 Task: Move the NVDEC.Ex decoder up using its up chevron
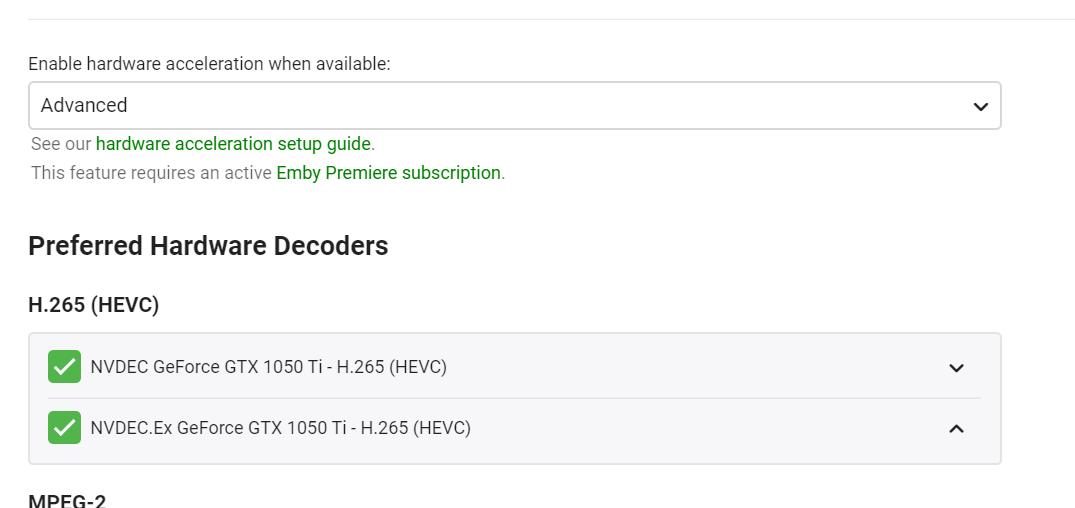pos(956,428)
